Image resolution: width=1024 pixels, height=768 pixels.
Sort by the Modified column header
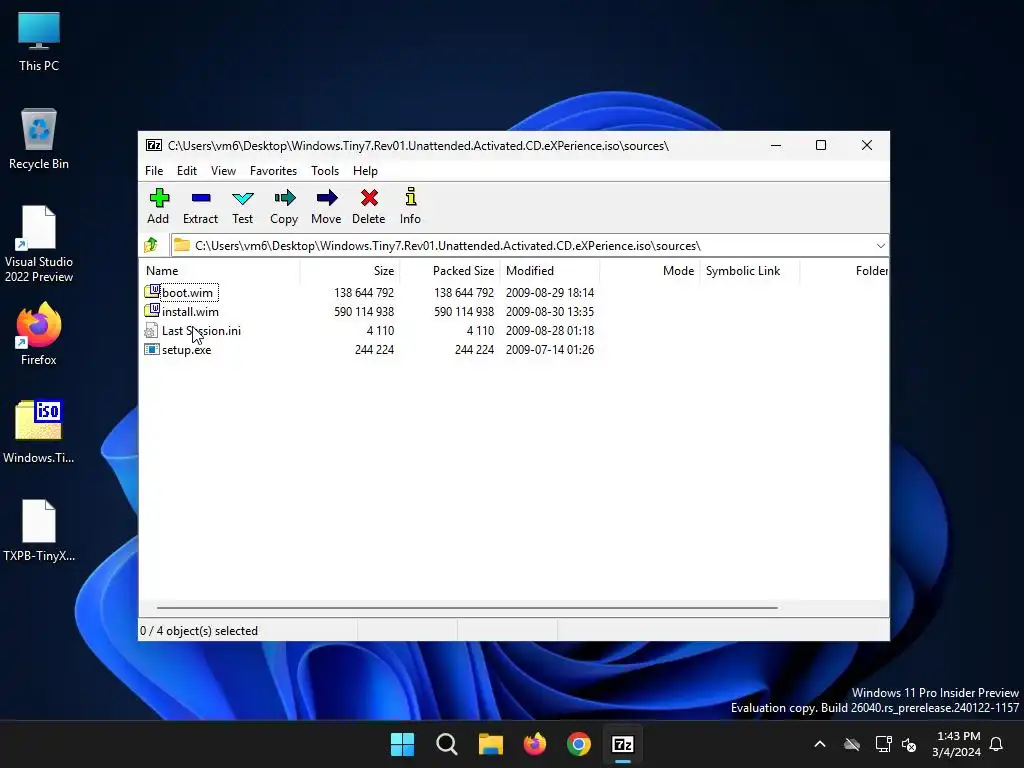click(x=550, y=270)
